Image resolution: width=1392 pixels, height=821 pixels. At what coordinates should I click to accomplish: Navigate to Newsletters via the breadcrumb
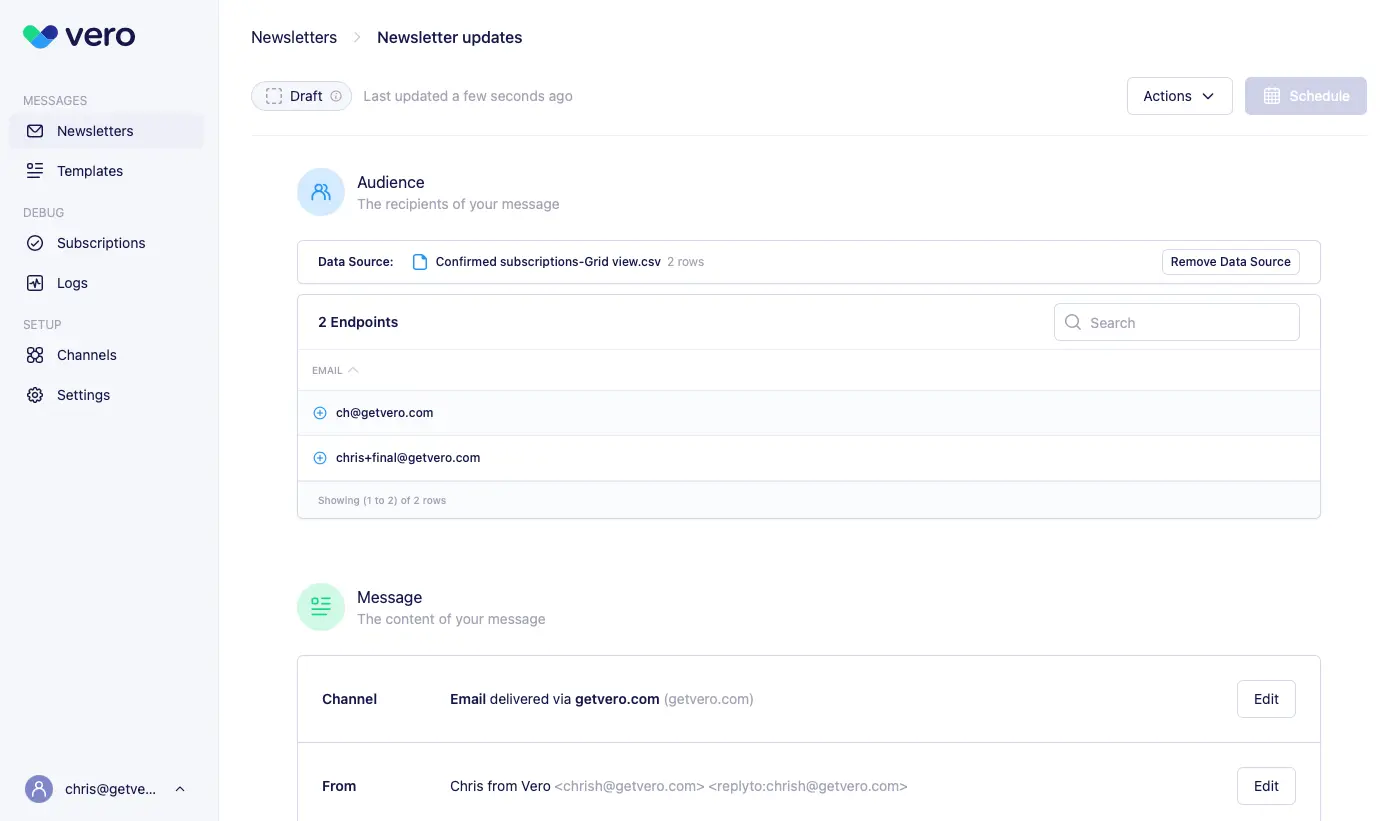pos(293,37)
